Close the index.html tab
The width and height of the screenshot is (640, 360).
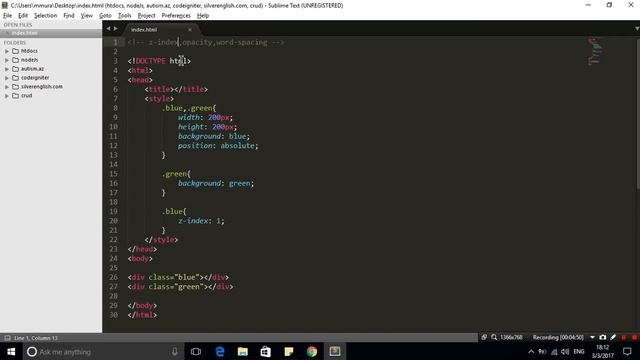tap(190, 30)
